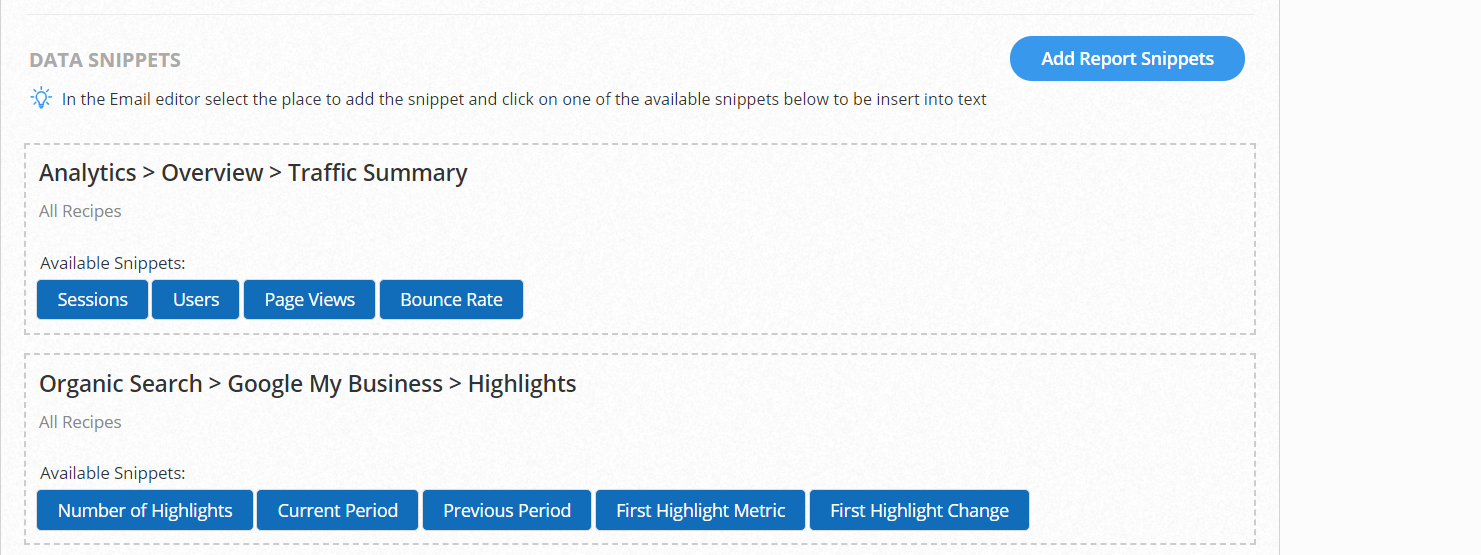
Task: Click the DATA SNIPPETS section title
Action: [x=105, y=60]
